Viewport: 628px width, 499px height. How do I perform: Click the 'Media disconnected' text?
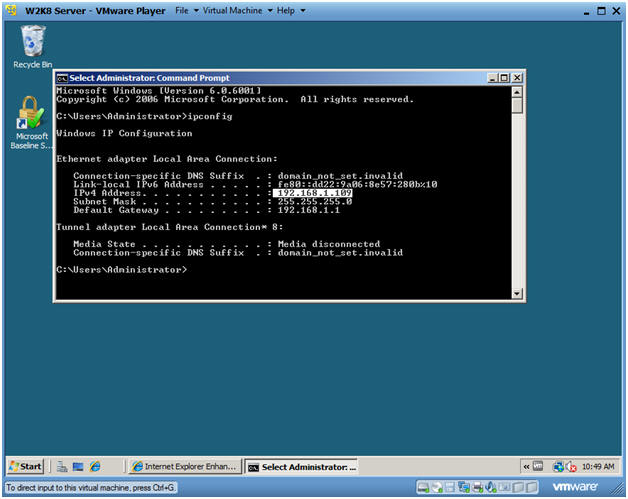tap(329, 244)
